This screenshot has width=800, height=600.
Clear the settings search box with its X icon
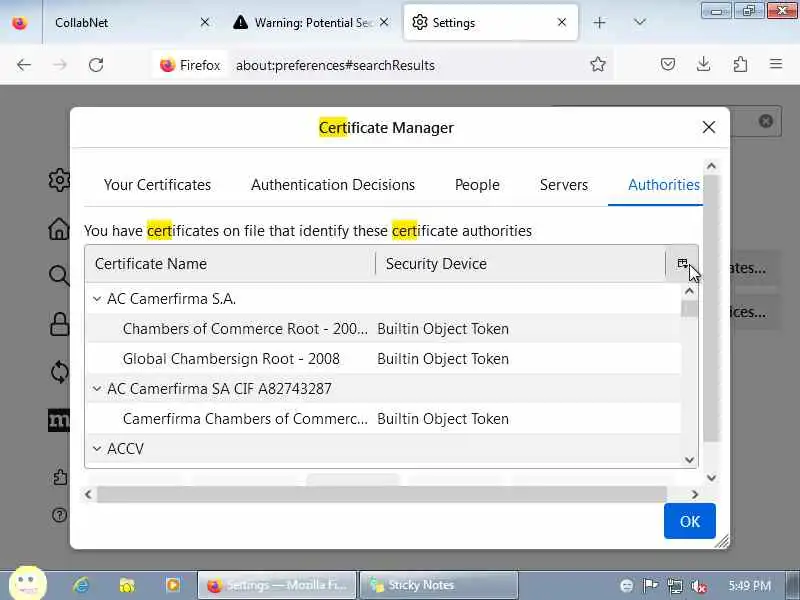point(765,121)
